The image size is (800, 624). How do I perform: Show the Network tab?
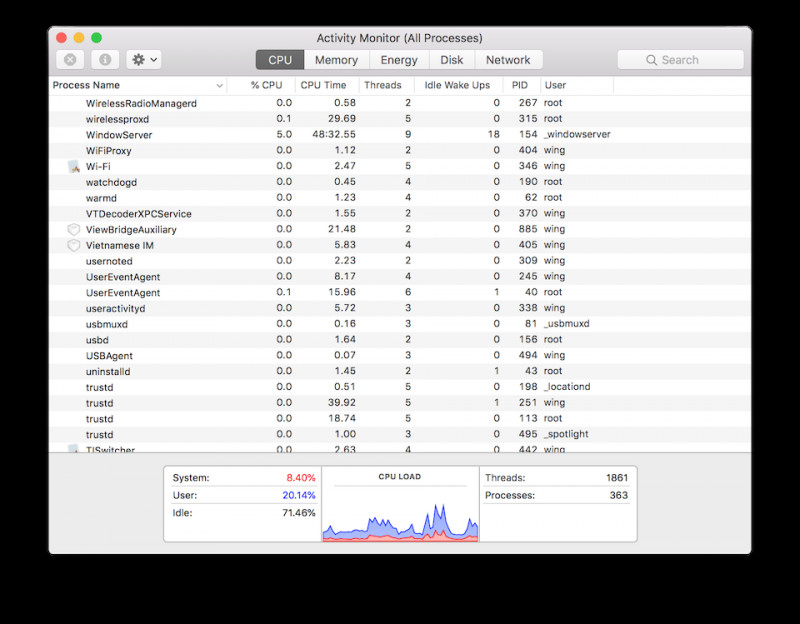pos(508,60)
